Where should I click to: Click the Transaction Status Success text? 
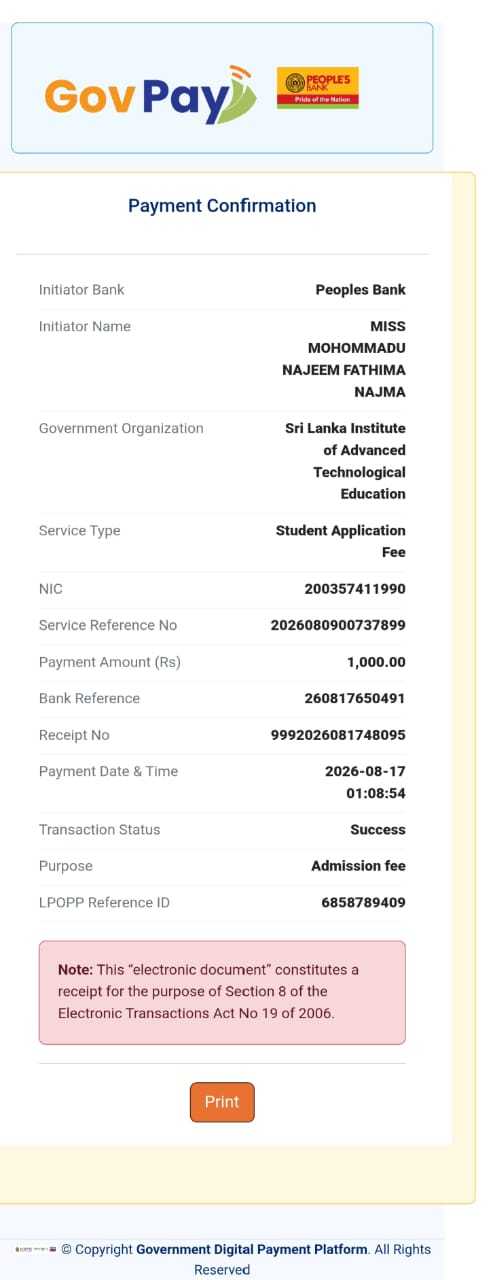(378, 829)
